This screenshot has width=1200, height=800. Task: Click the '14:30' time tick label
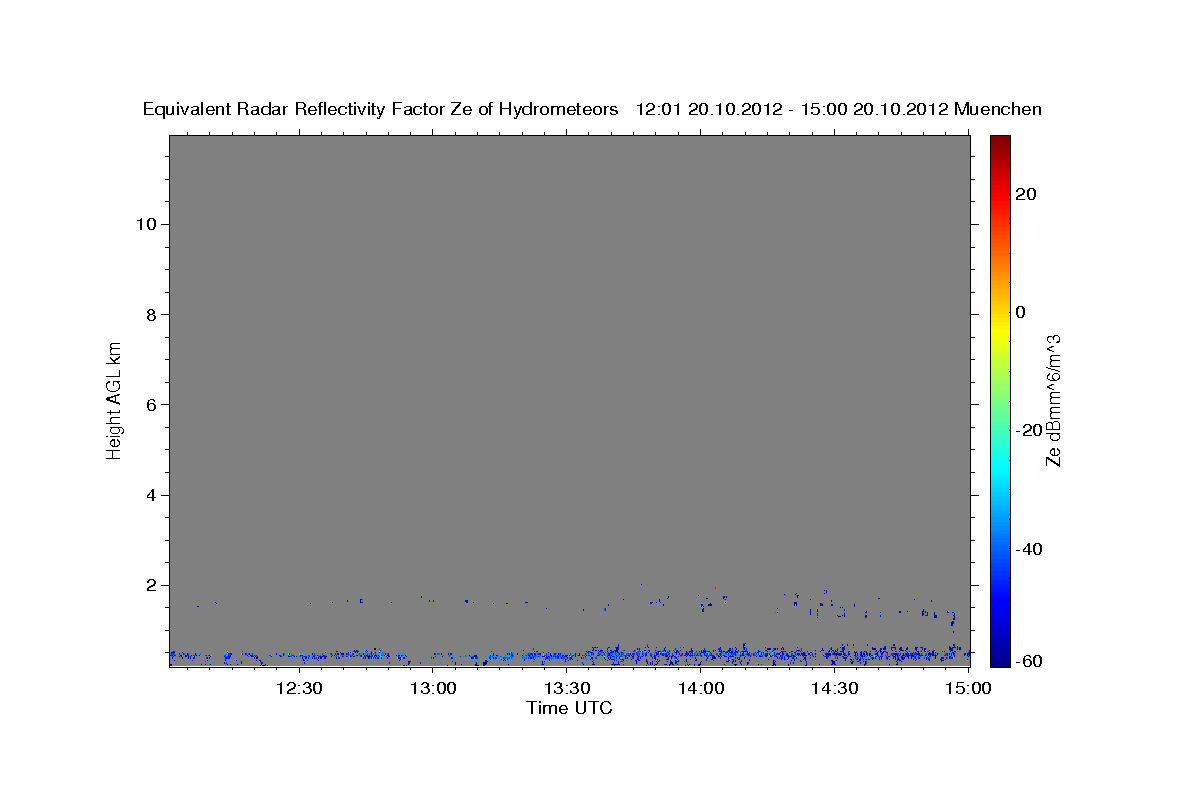835,688
